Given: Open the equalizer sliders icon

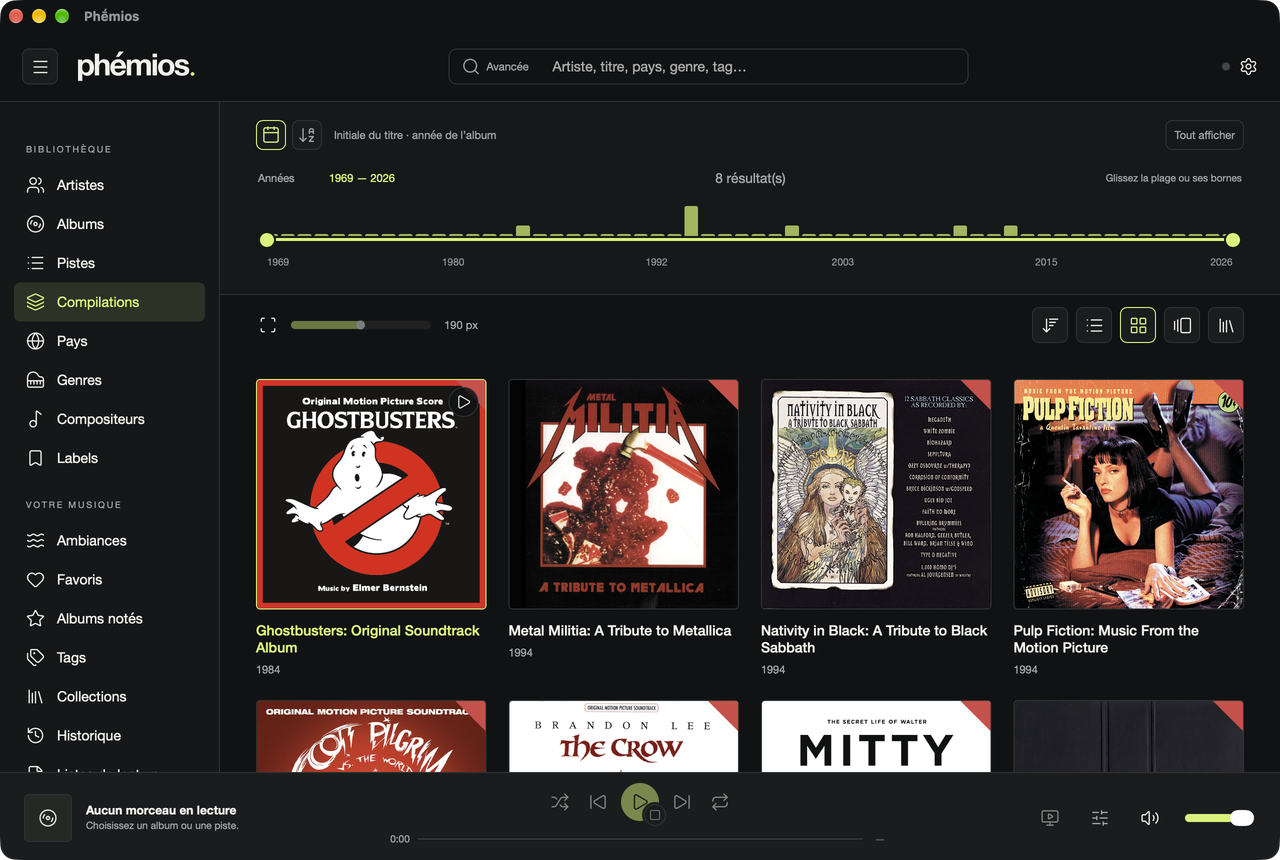Looking at the screenshot, I should coord(1100,818).
